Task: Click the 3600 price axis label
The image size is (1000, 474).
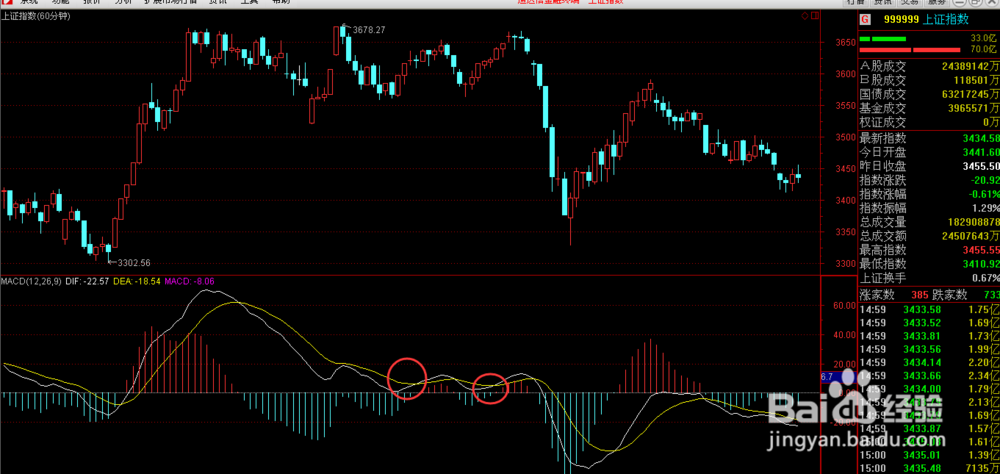Action: (844, 74)
